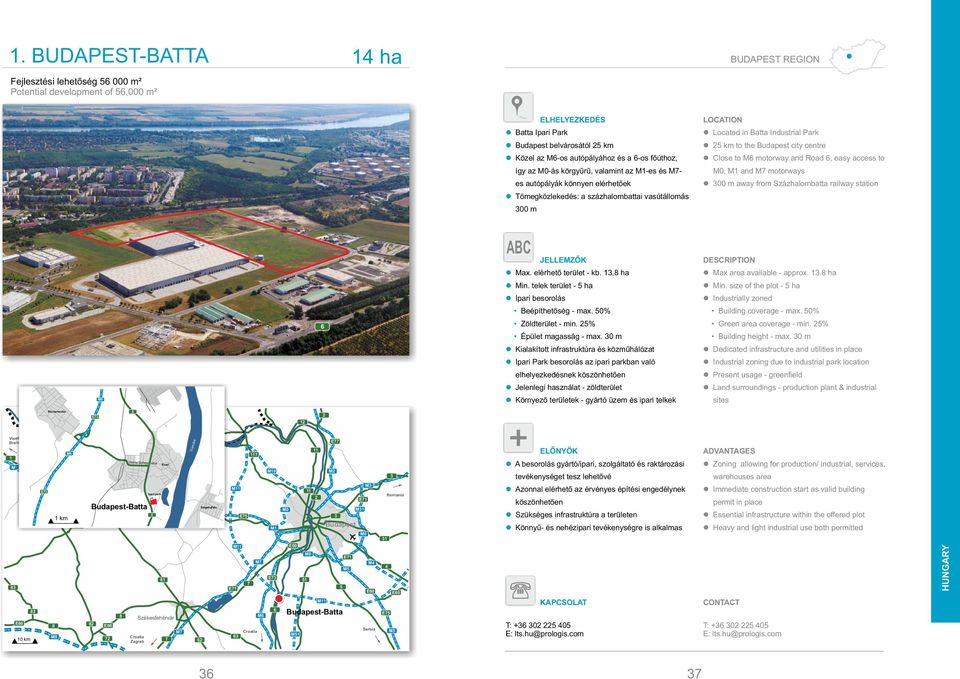The height and width of the screenshot is (679, 960).
Task: Click English-column phone number
Action: [x=736, y=625]
